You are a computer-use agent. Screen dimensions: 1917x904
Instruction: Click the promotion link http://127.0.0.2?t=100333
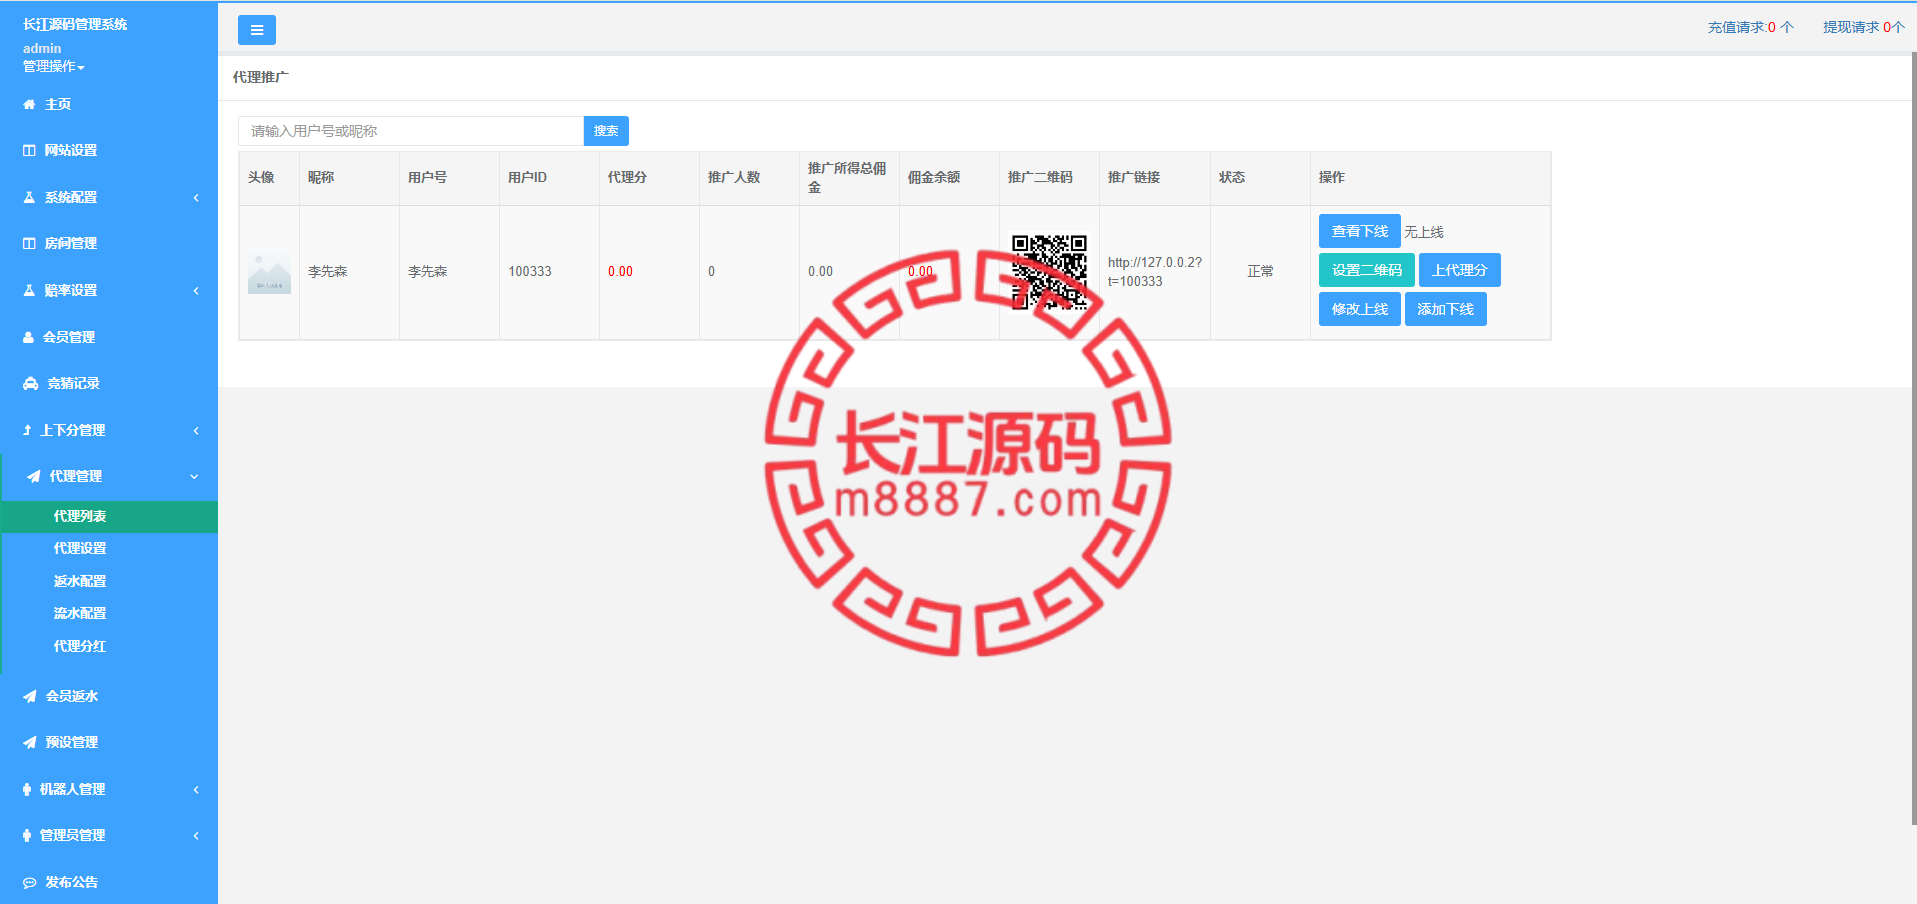pyautogui.click(x=1155, y=272)
